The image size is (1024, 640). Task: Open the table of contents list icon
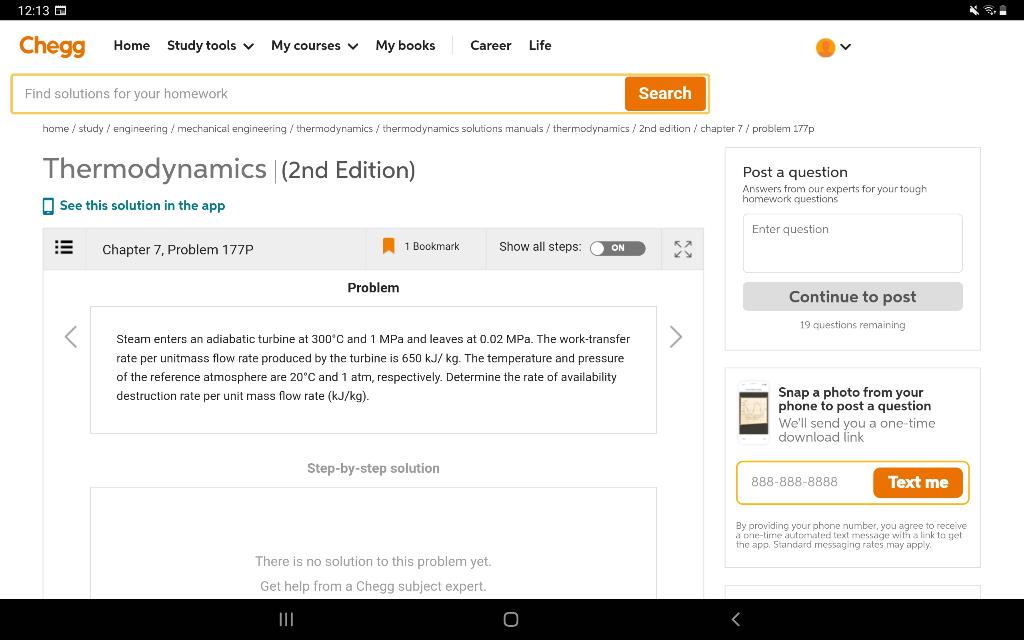tap(64, 248)
